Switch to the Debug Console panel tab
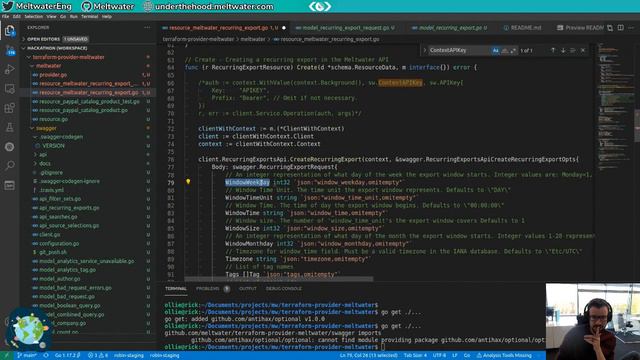 point(284,289)
